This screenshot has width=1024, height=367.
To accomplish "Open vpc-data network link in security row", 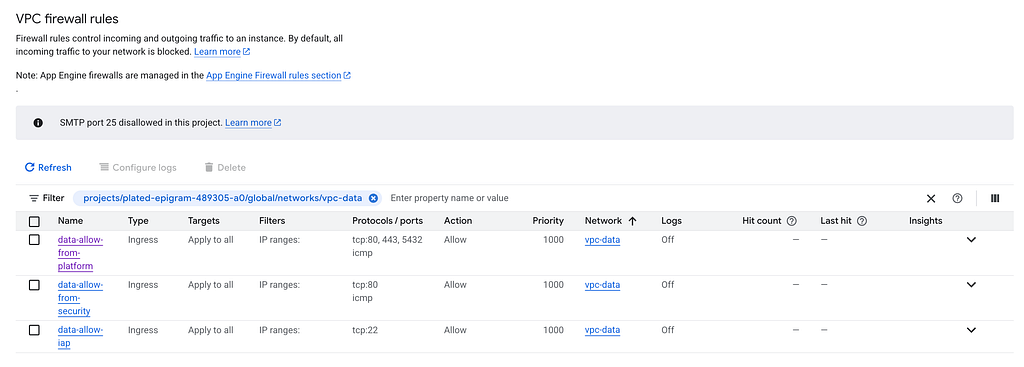I will [x=602, y=285].
